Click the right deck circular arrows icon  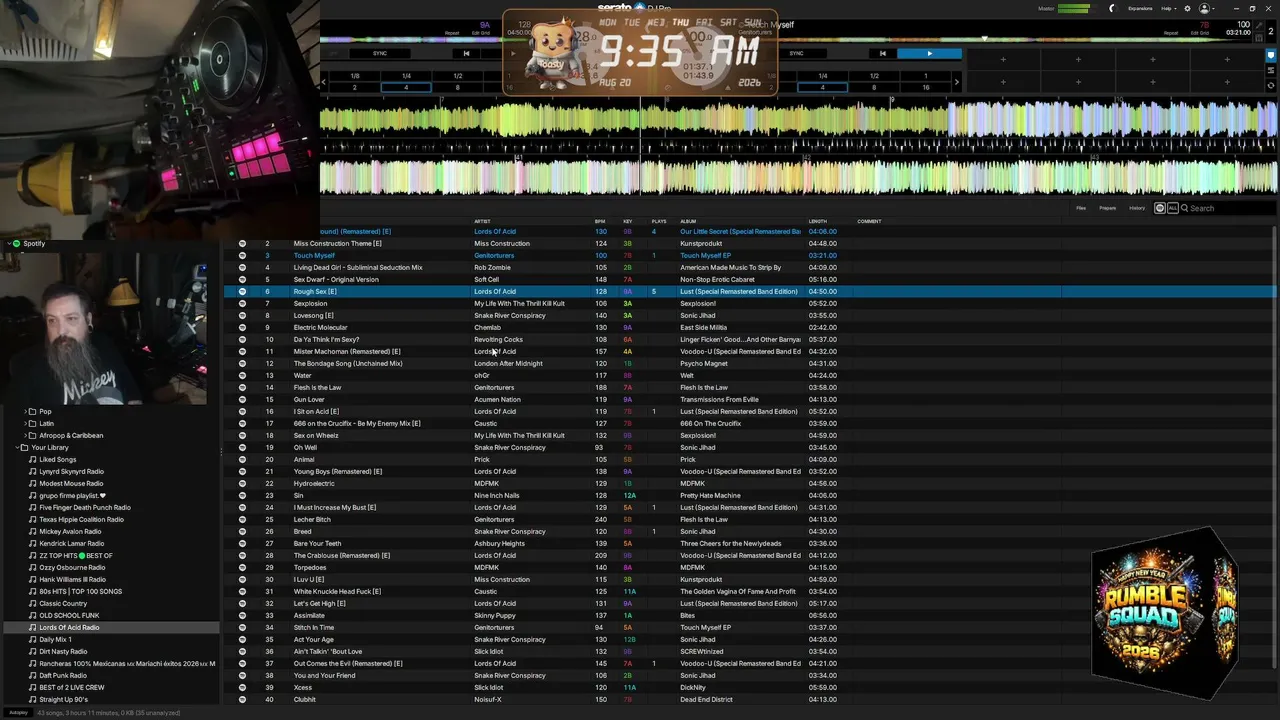[x=1270, y=86]
